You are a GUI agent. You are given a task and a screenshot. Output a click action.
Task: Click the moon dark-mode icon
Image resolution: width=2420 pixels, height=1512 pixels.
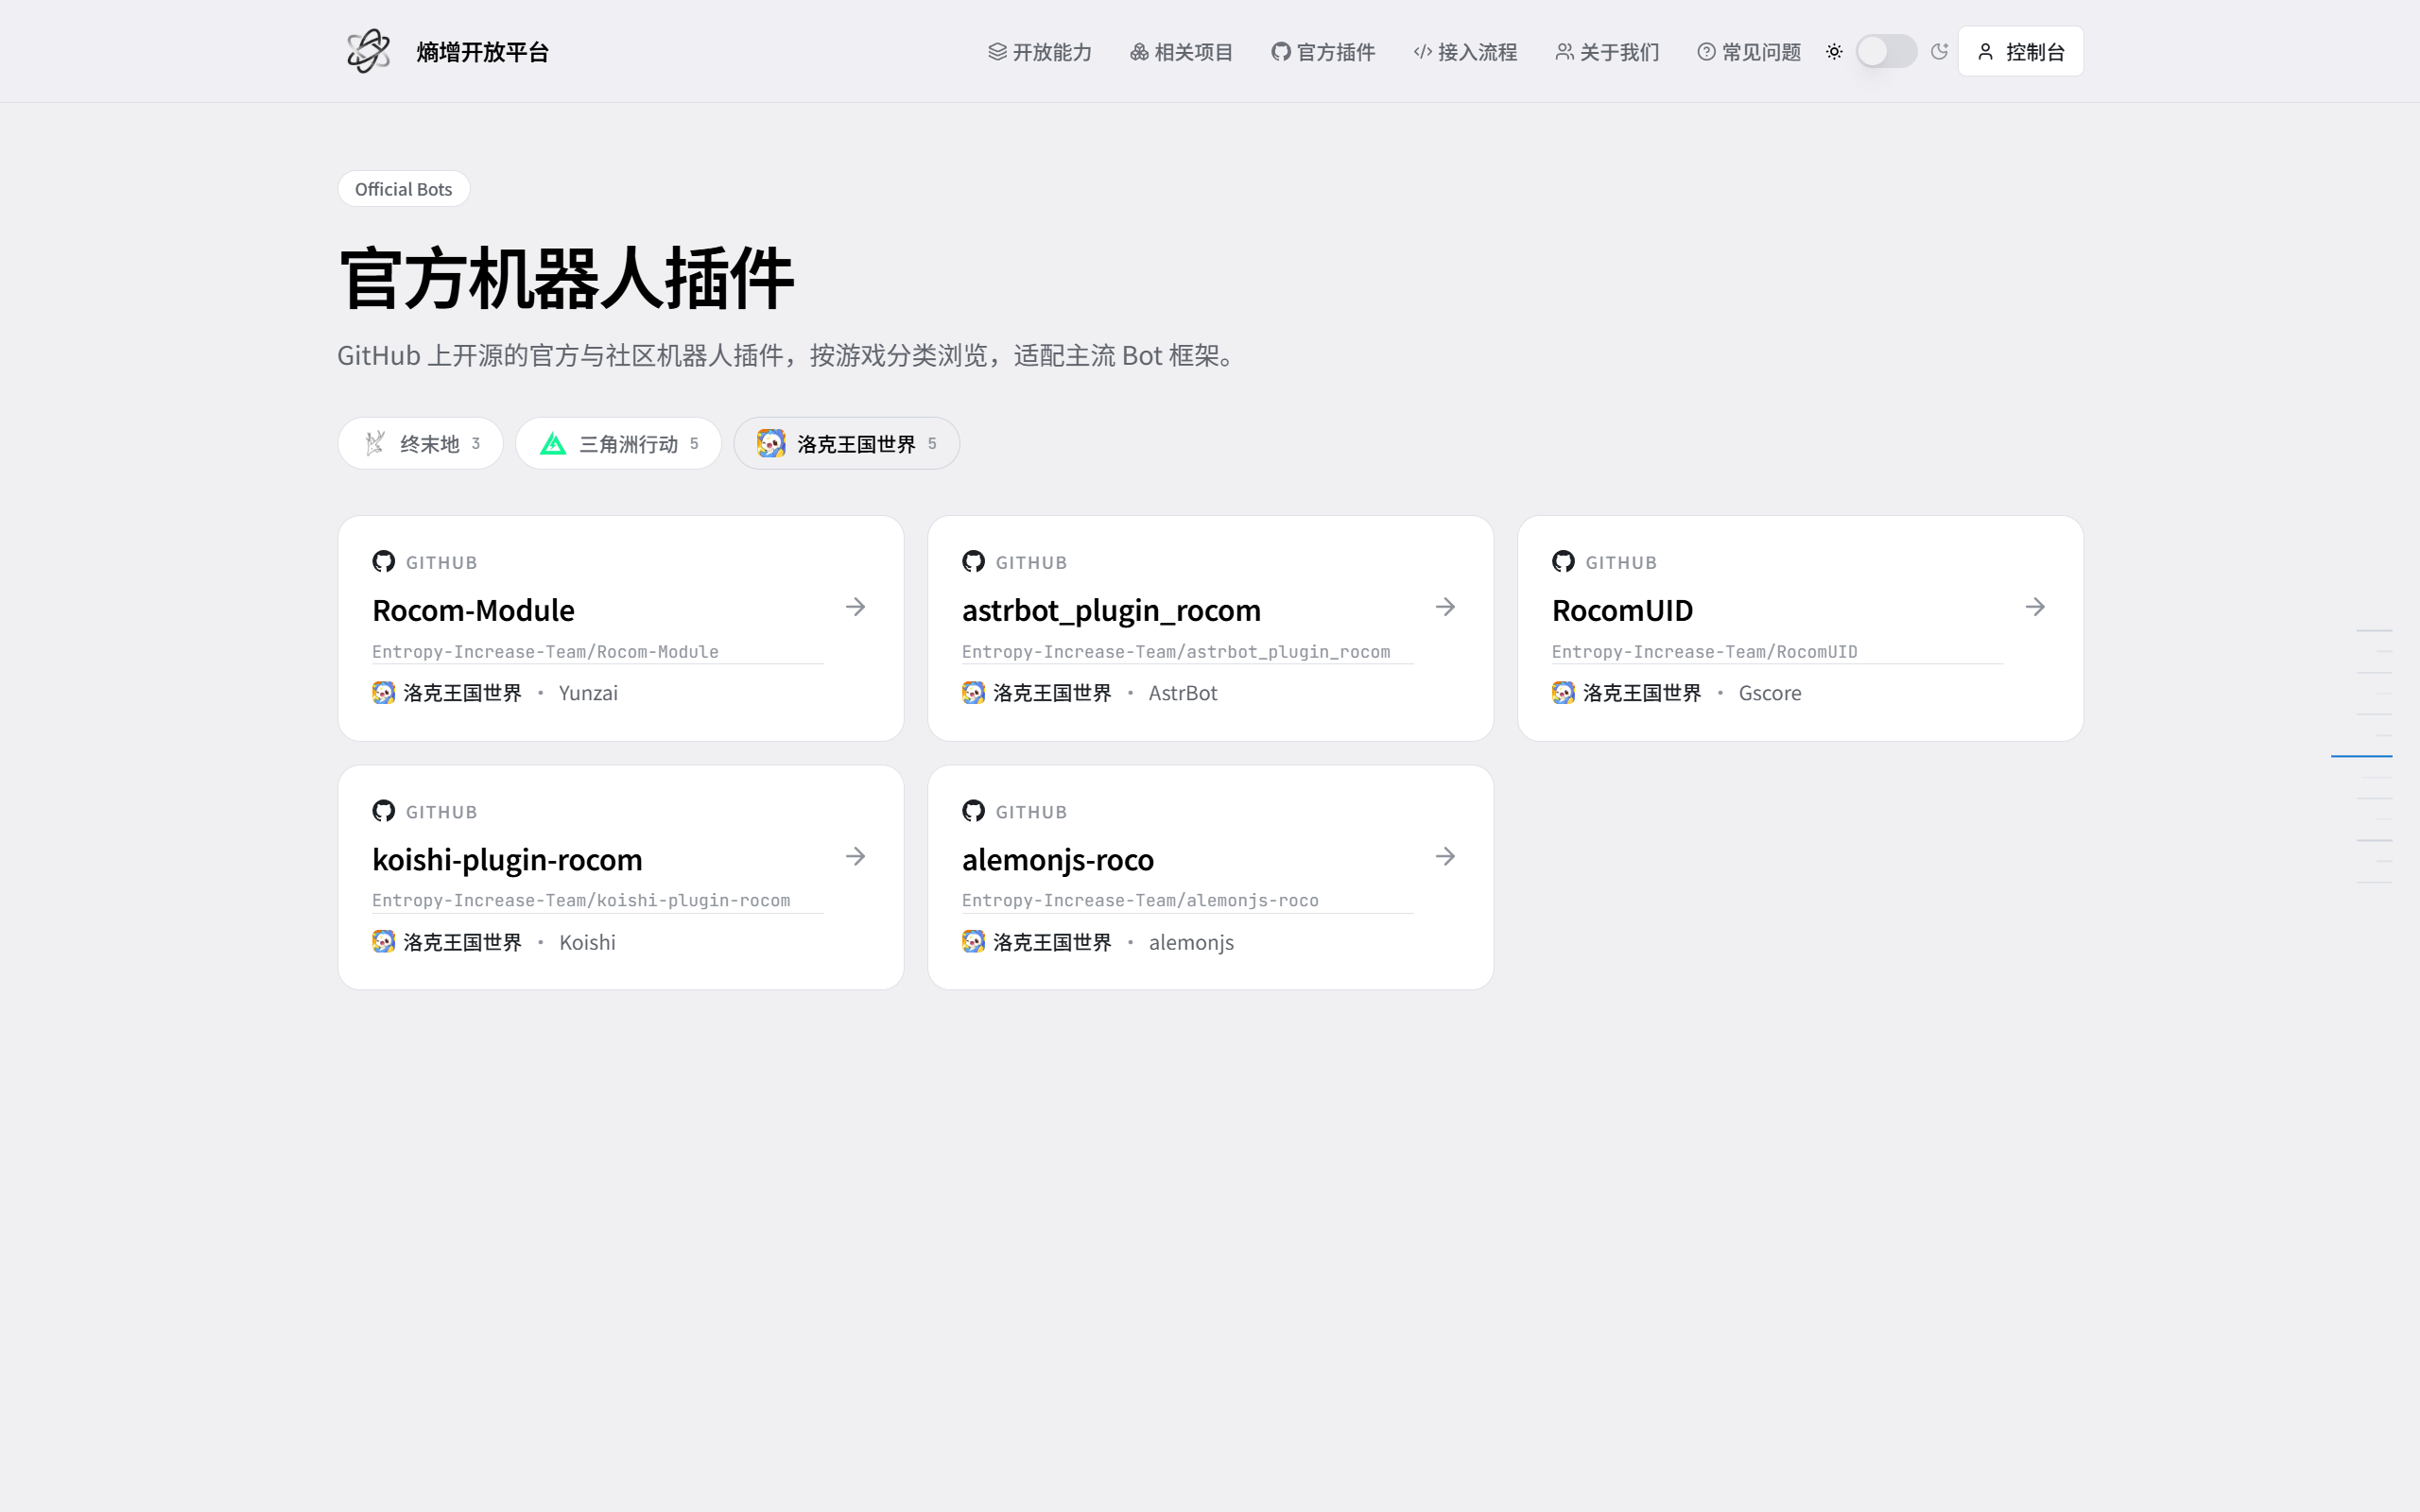1939,51
